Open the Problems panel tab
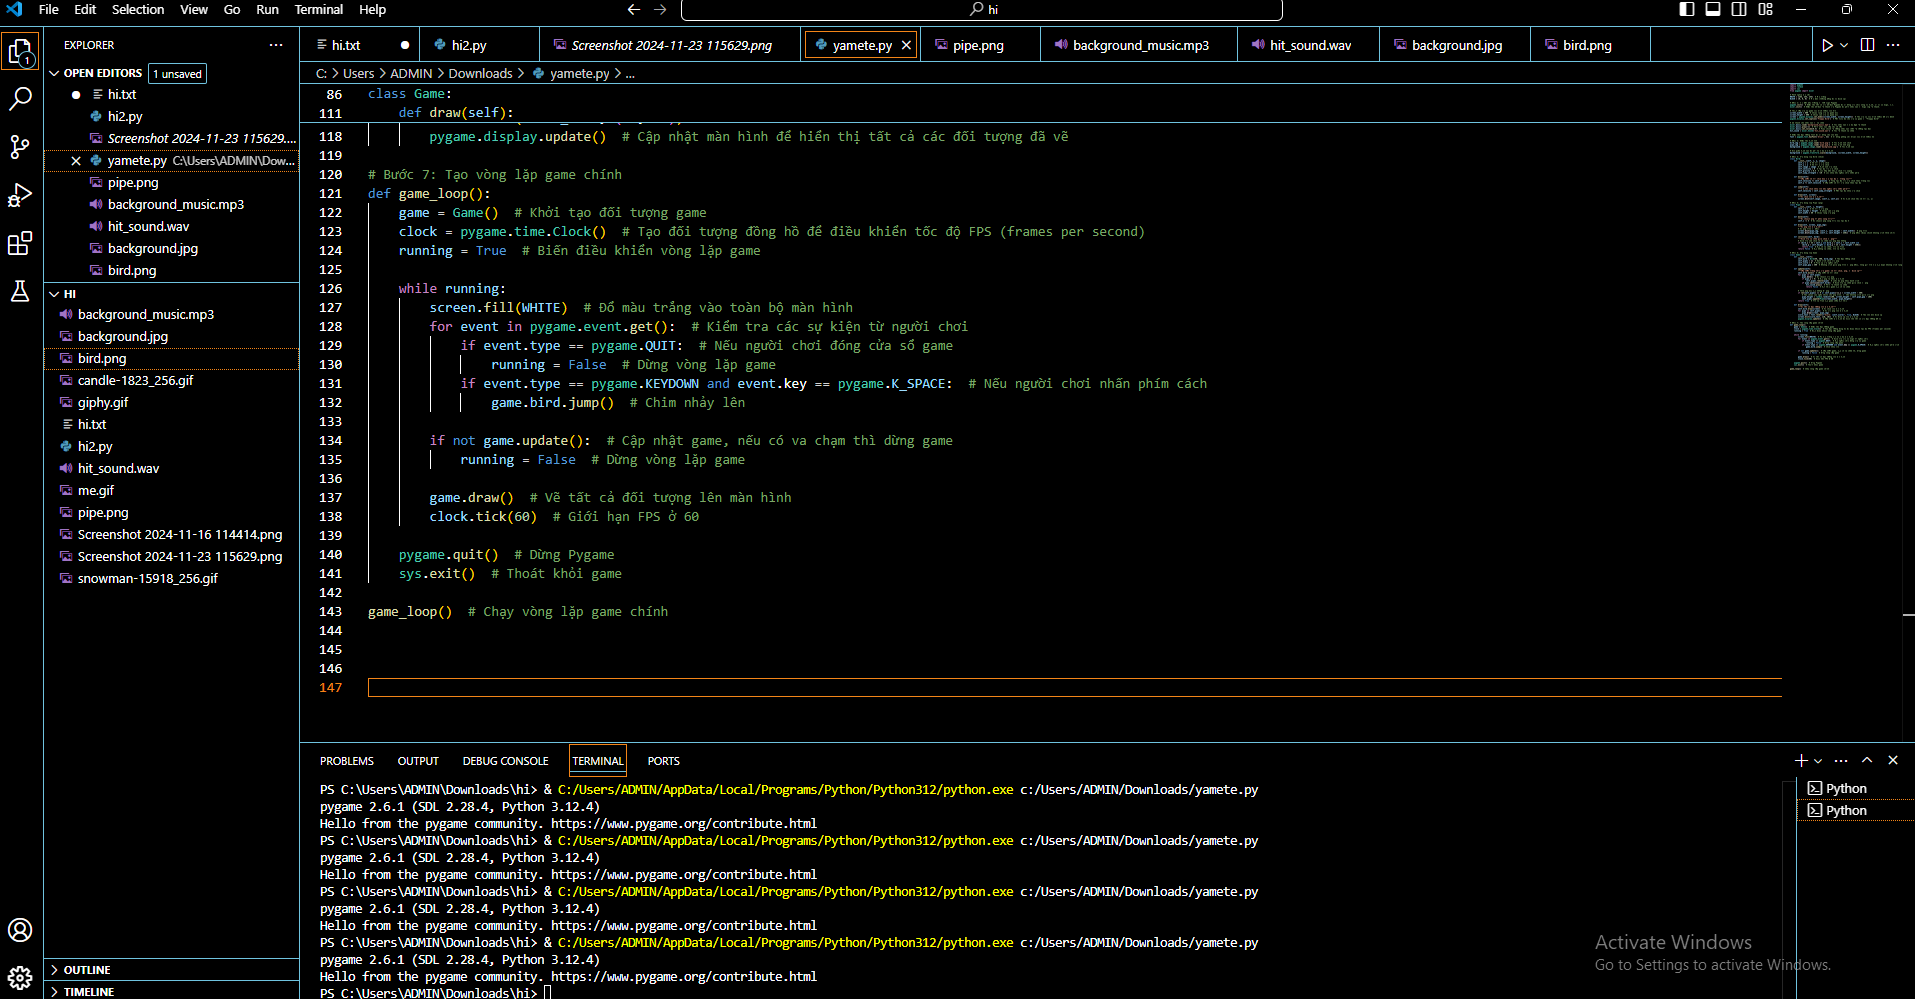The height and width of the screenshot is (999, 1915). pos(347,761)
